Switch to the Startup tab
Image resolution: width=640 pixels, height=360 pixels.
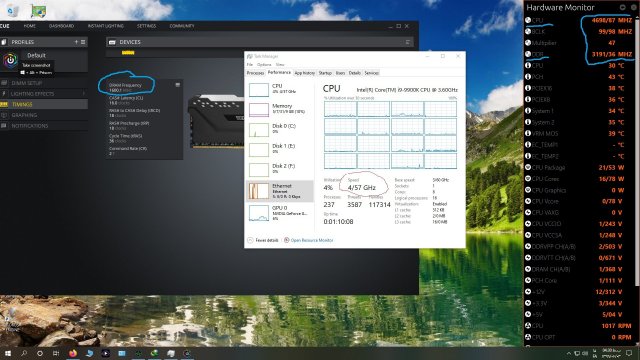pyautogui.click(x=325, y=73)
